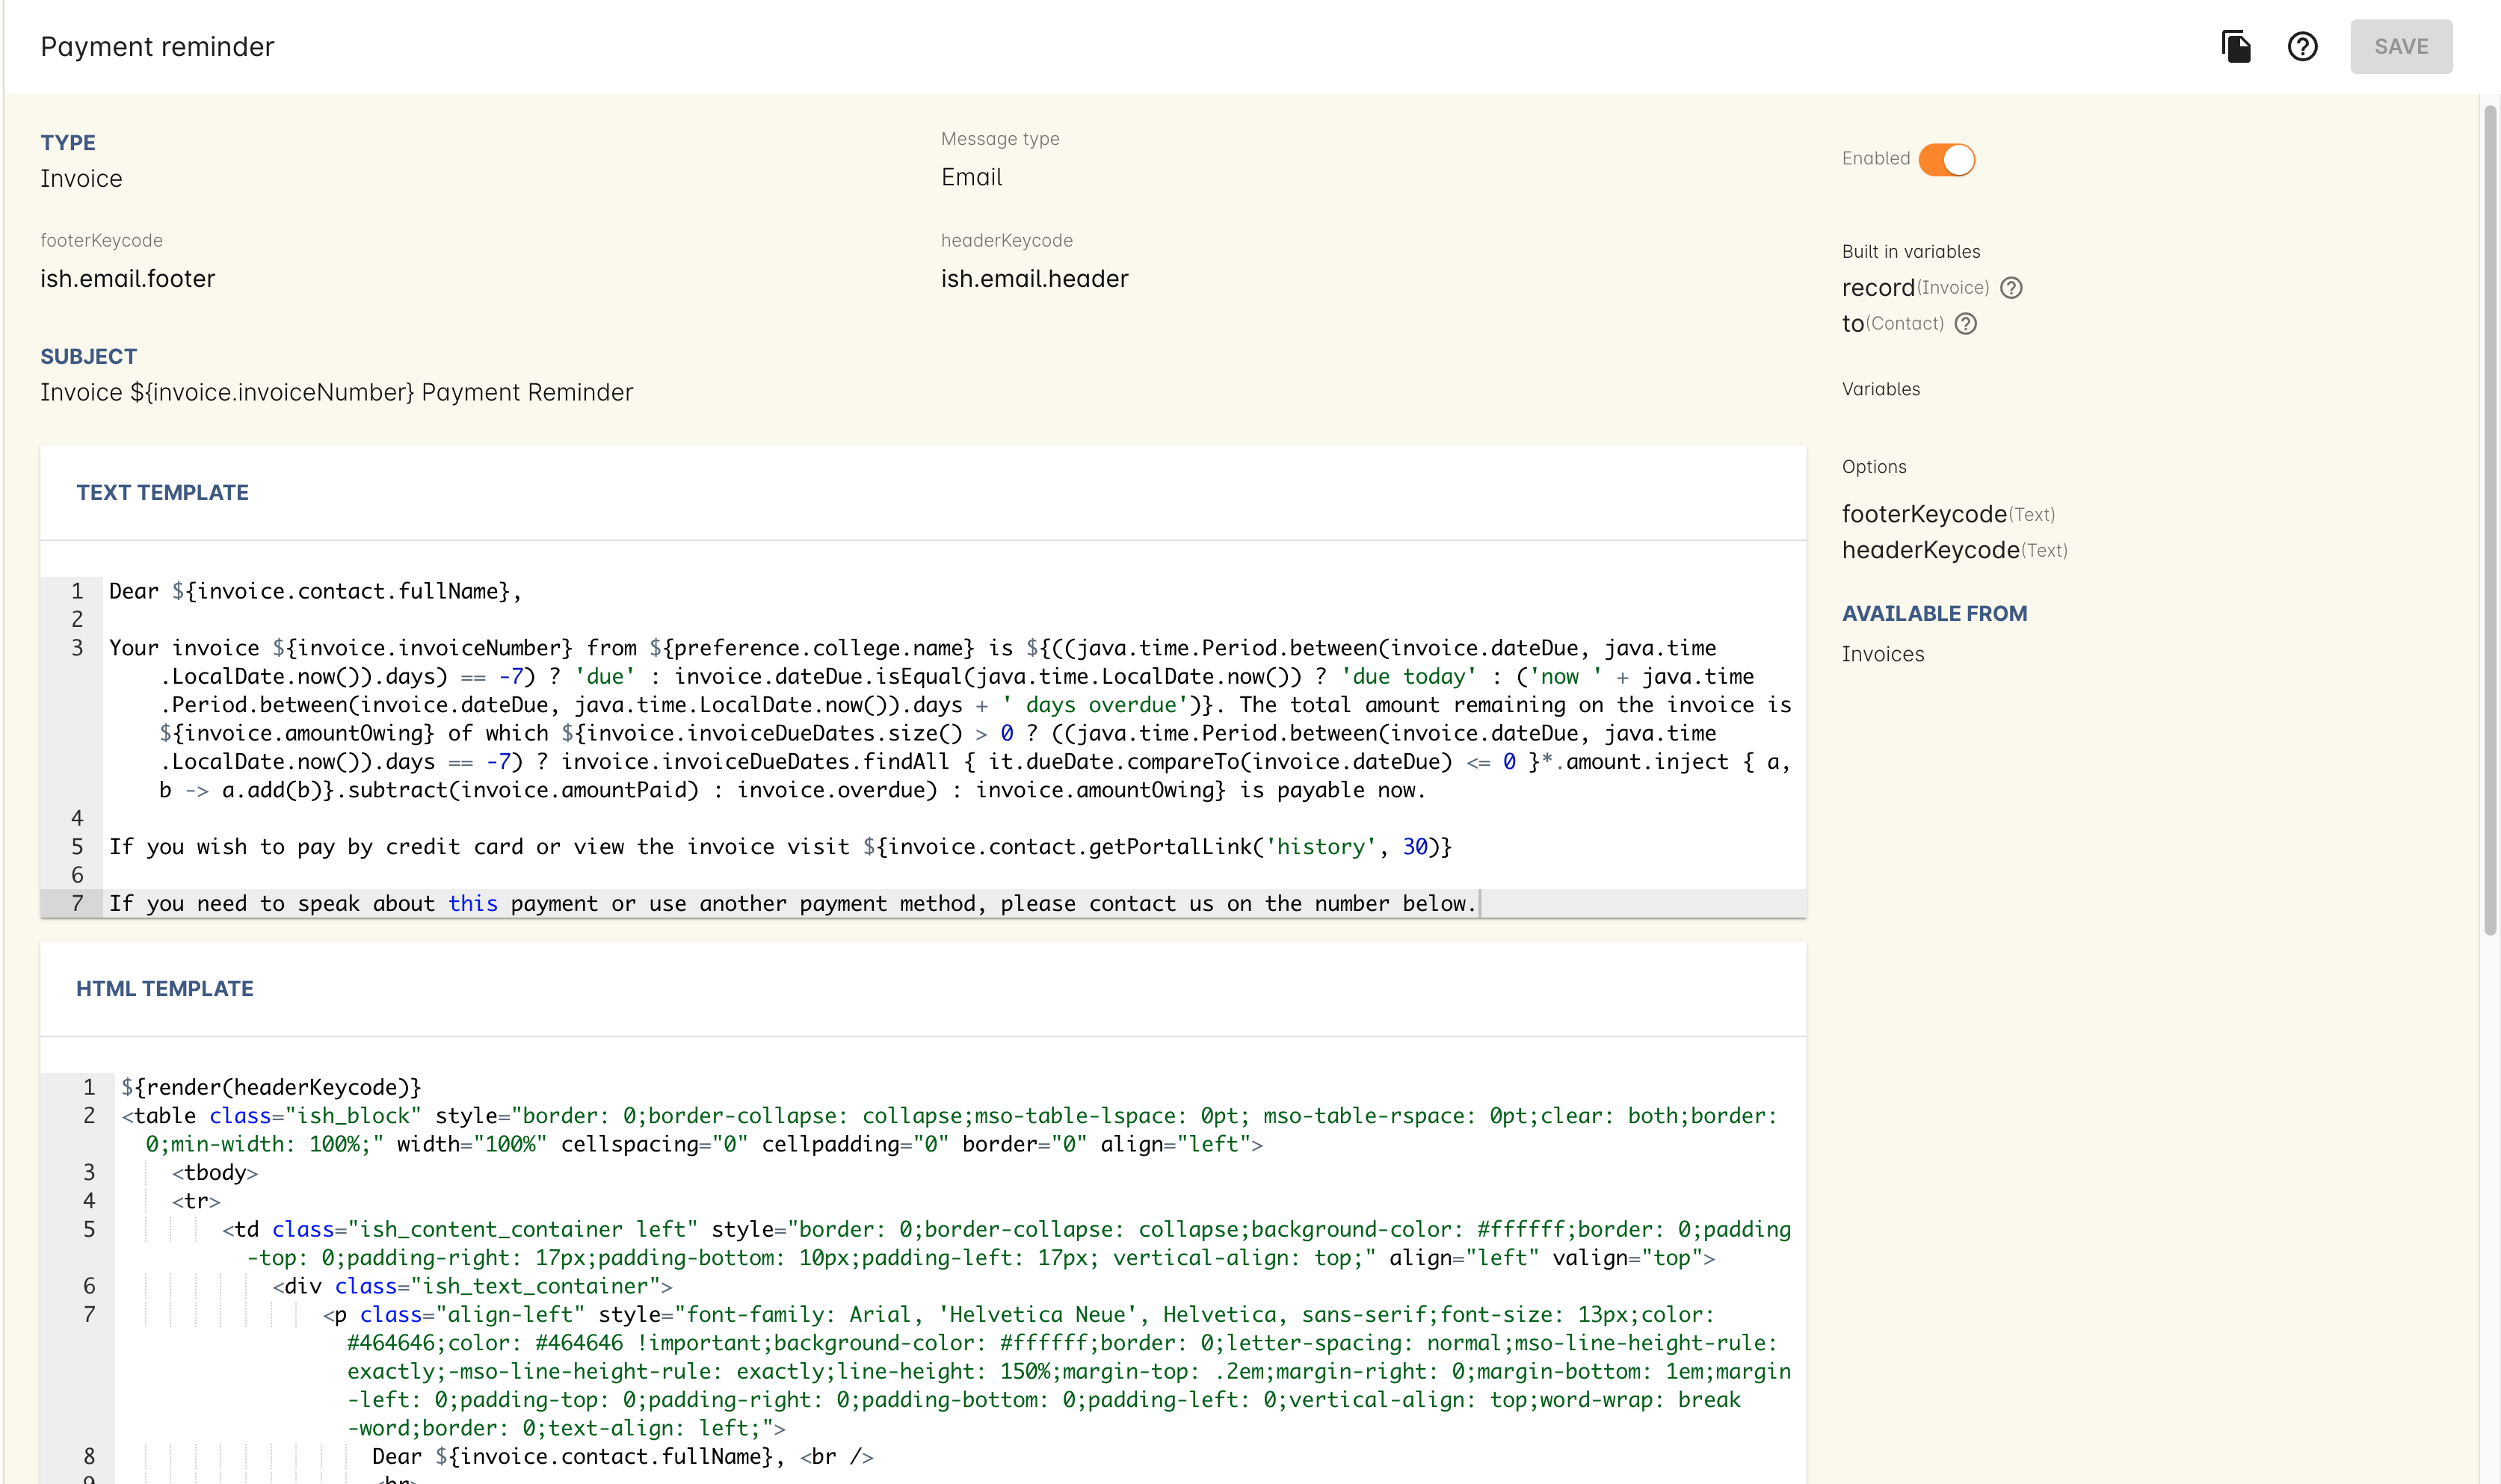
Task: Click line number 3 in text template gutter
Action: pyautogui.click(x=77, y=648)
